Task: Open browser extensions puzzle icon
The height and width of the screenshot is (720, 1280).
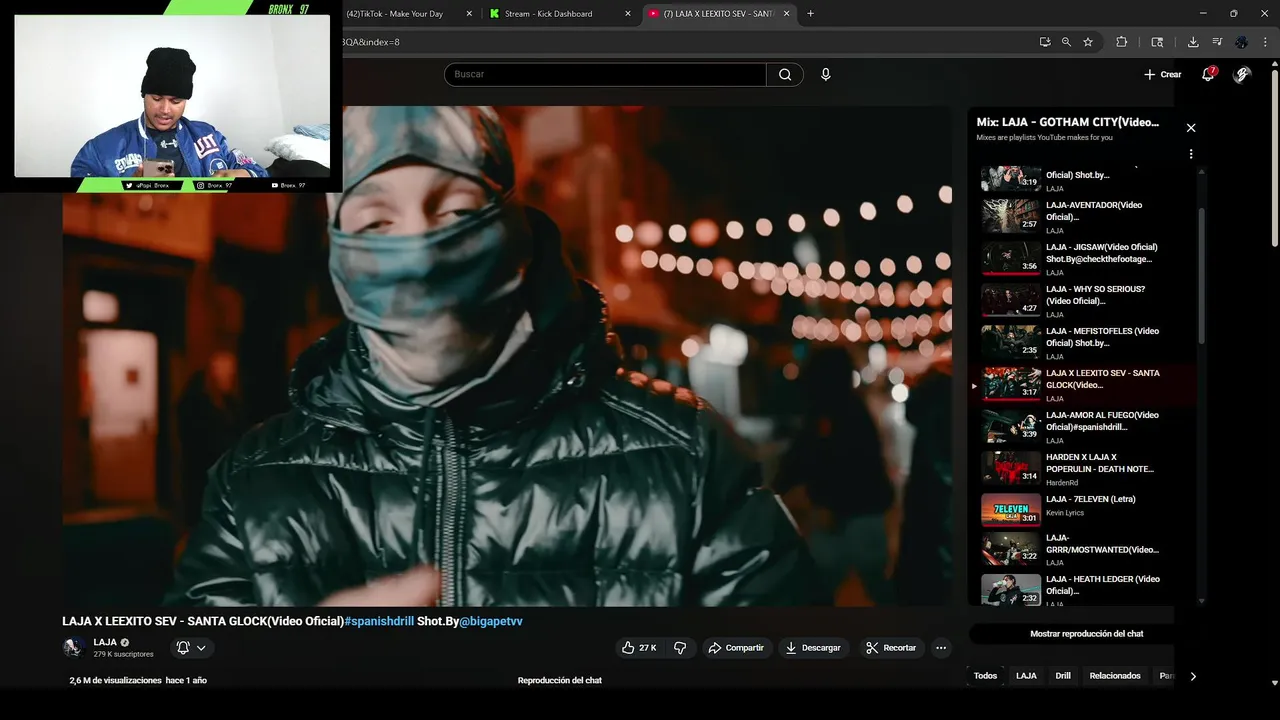Action: click(x=1121, y=42)
